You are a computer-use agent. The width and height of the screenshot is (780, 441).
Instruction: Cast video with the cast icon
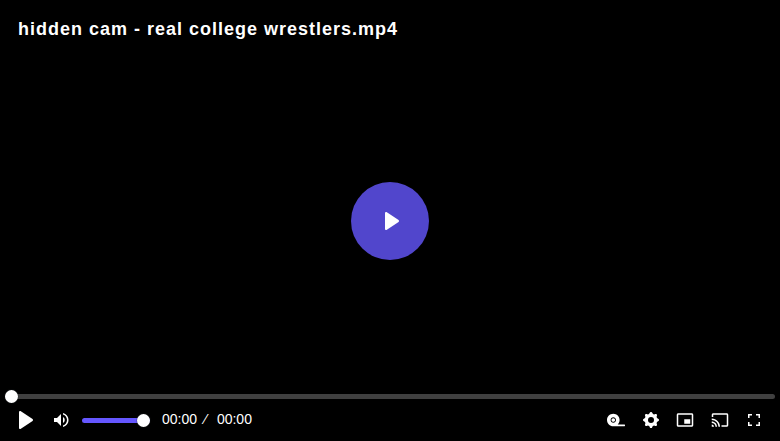[x=720, y=420]
